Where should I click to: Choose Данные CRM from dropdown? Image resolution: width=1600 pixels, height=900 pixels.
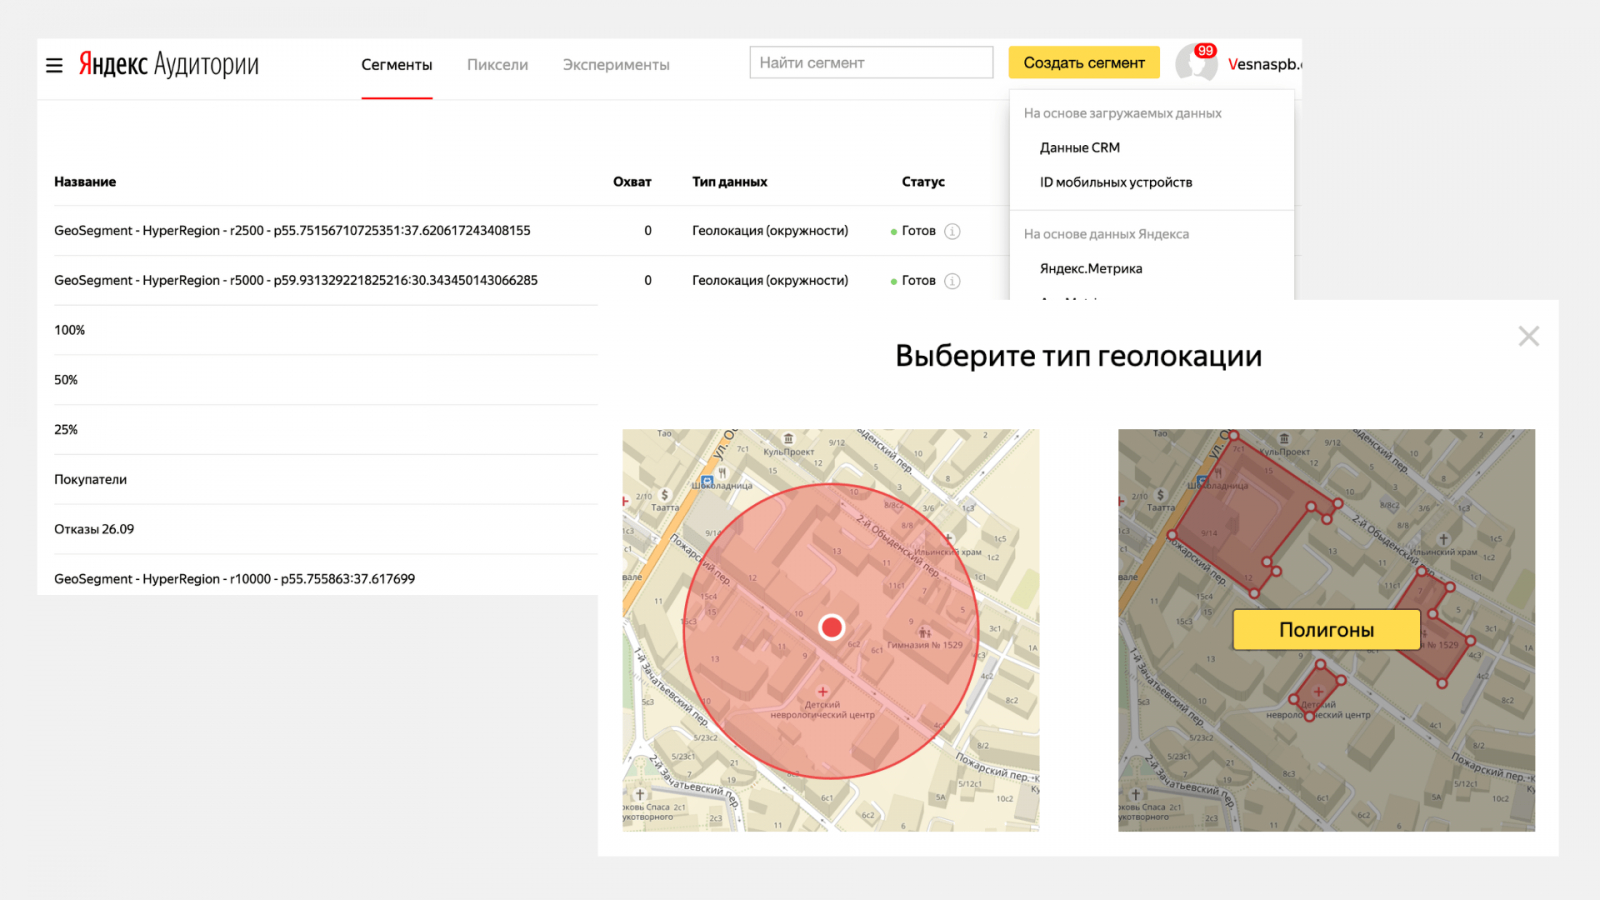[1079, 148]
